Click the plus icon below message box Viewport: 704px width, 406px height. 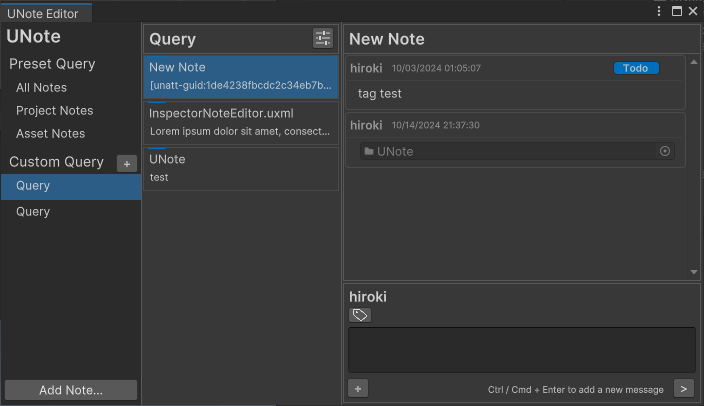[x=358, y=389]
